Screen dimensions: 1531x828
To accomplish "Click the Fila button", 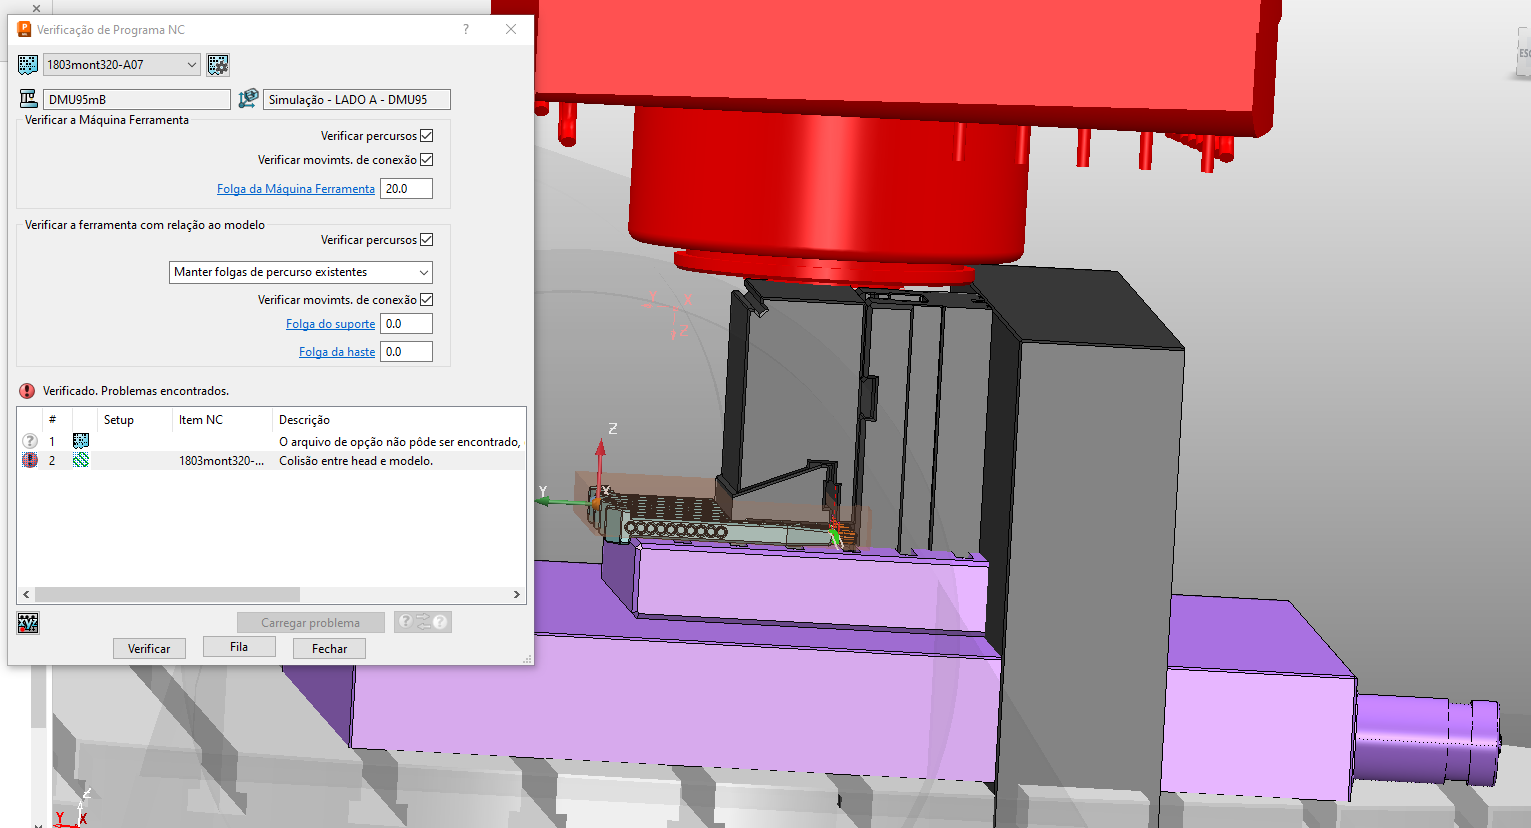I will pos(239,646).
